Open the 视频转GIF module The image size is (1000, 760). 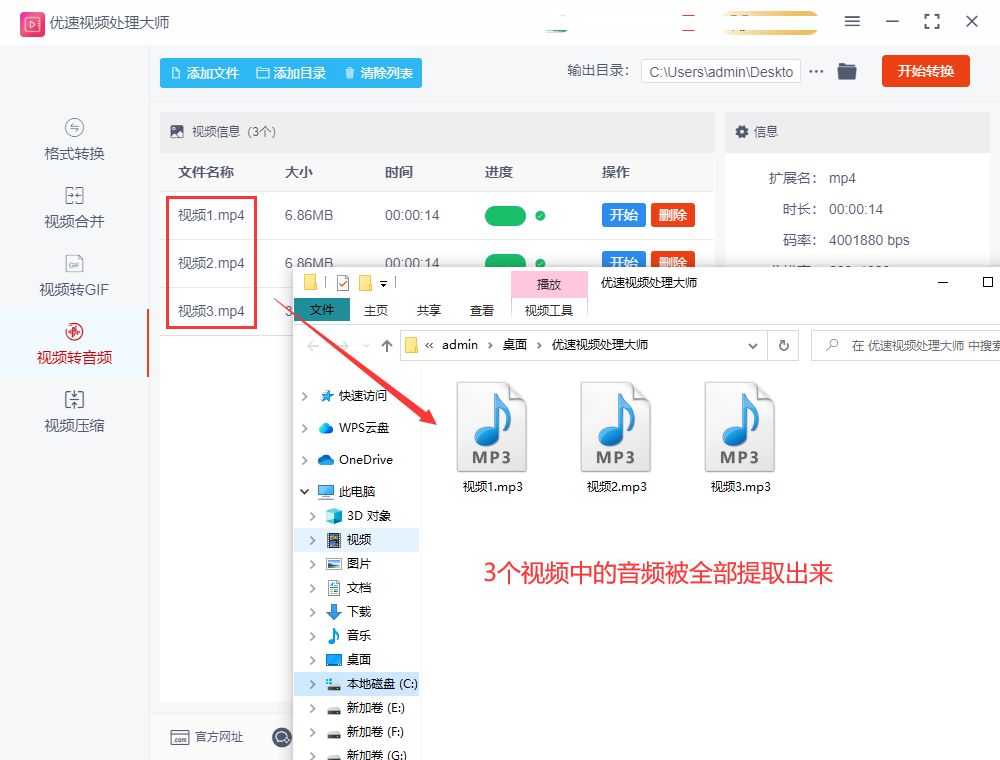(x=74, y=276)
